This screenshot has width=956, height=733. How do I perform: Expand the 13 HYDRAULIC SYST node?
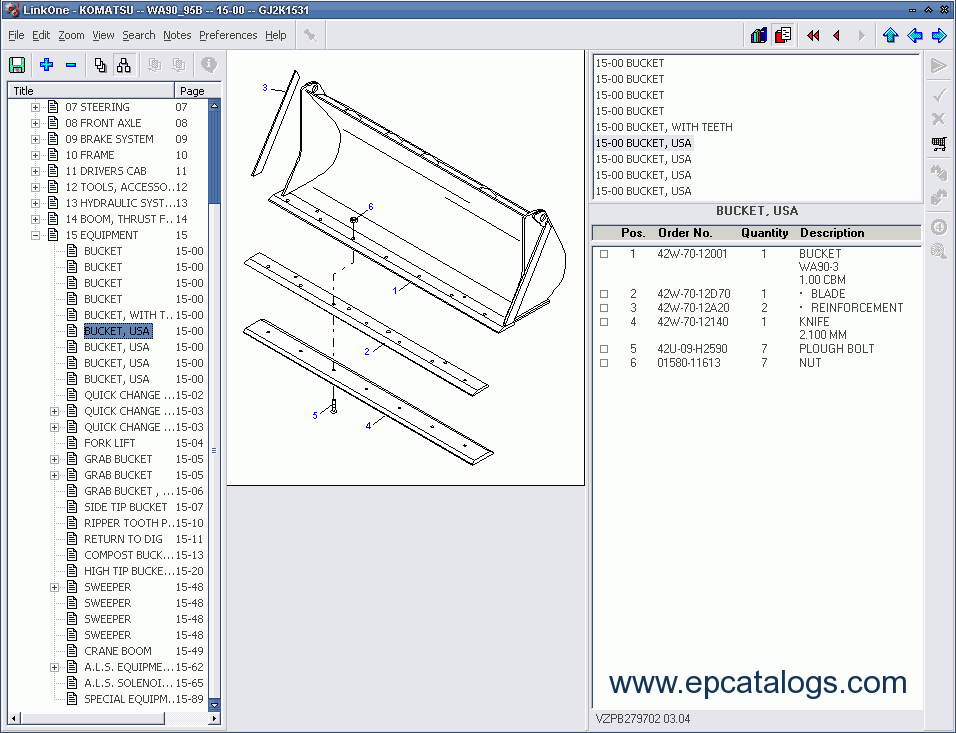click(x=35, y=203)
